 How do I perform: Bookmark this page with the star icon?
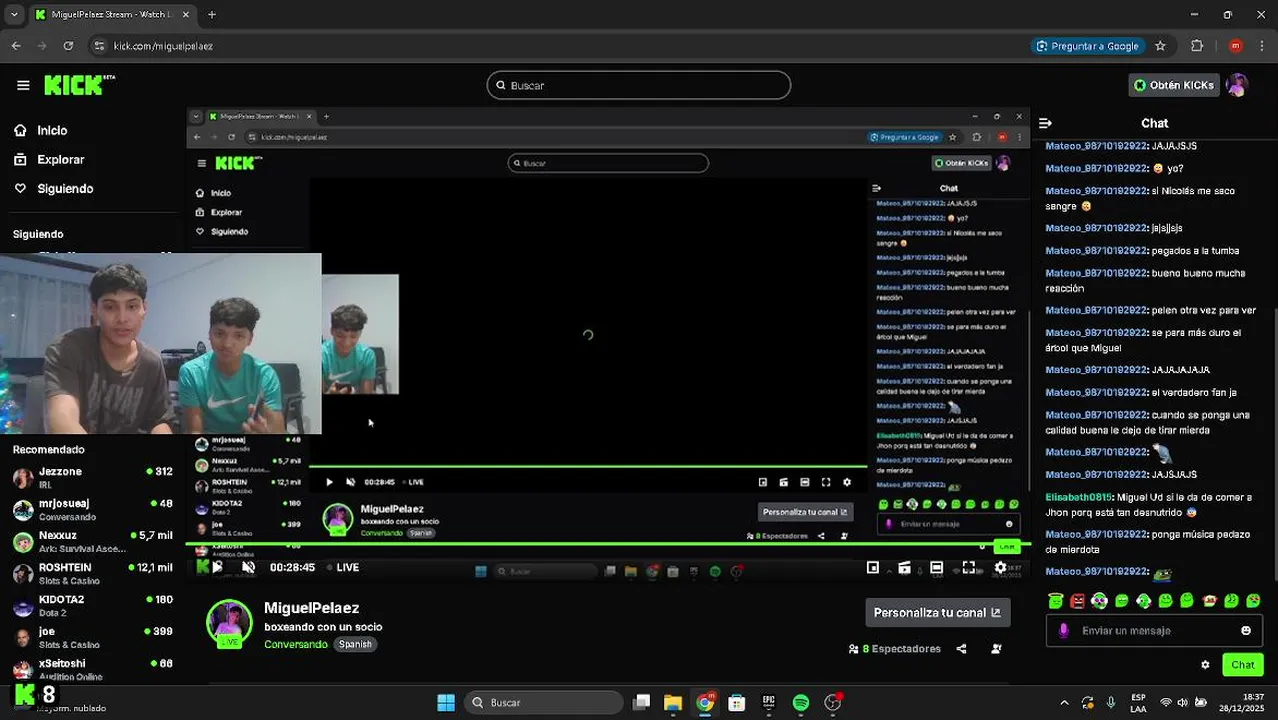coord(1160,46)
